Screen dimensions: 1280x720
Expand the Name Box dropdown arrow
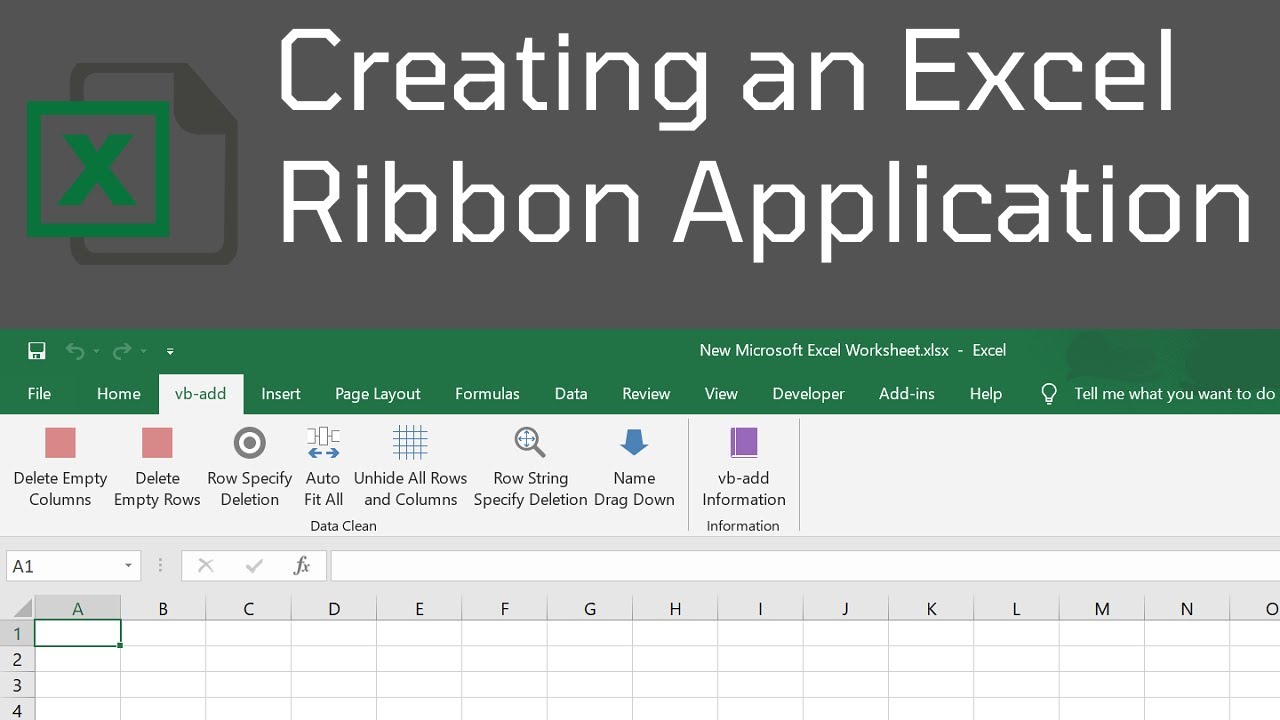128,566
